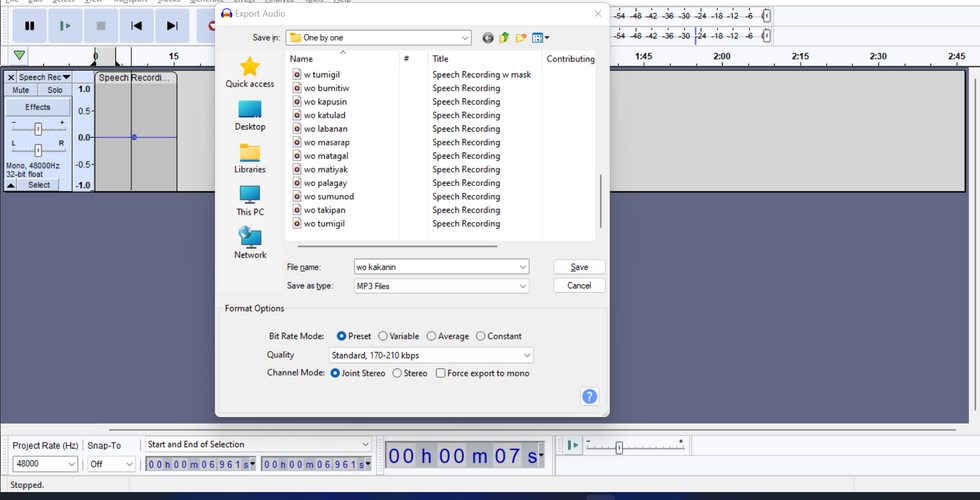Select the wo katulad file
This screenshot has height=500, width=980.
324,115
